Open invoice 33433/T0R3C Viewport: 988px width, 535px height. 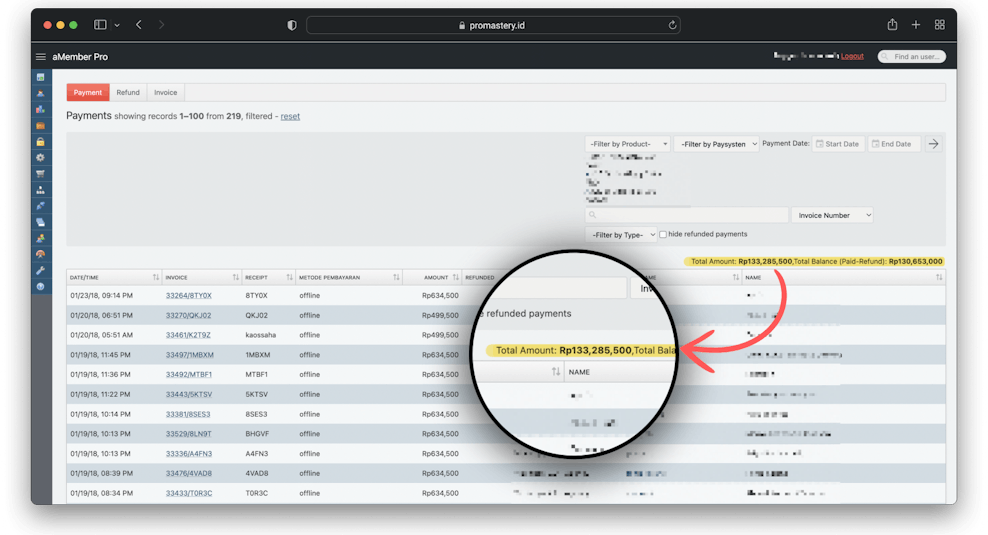click(x=188, y=493)
